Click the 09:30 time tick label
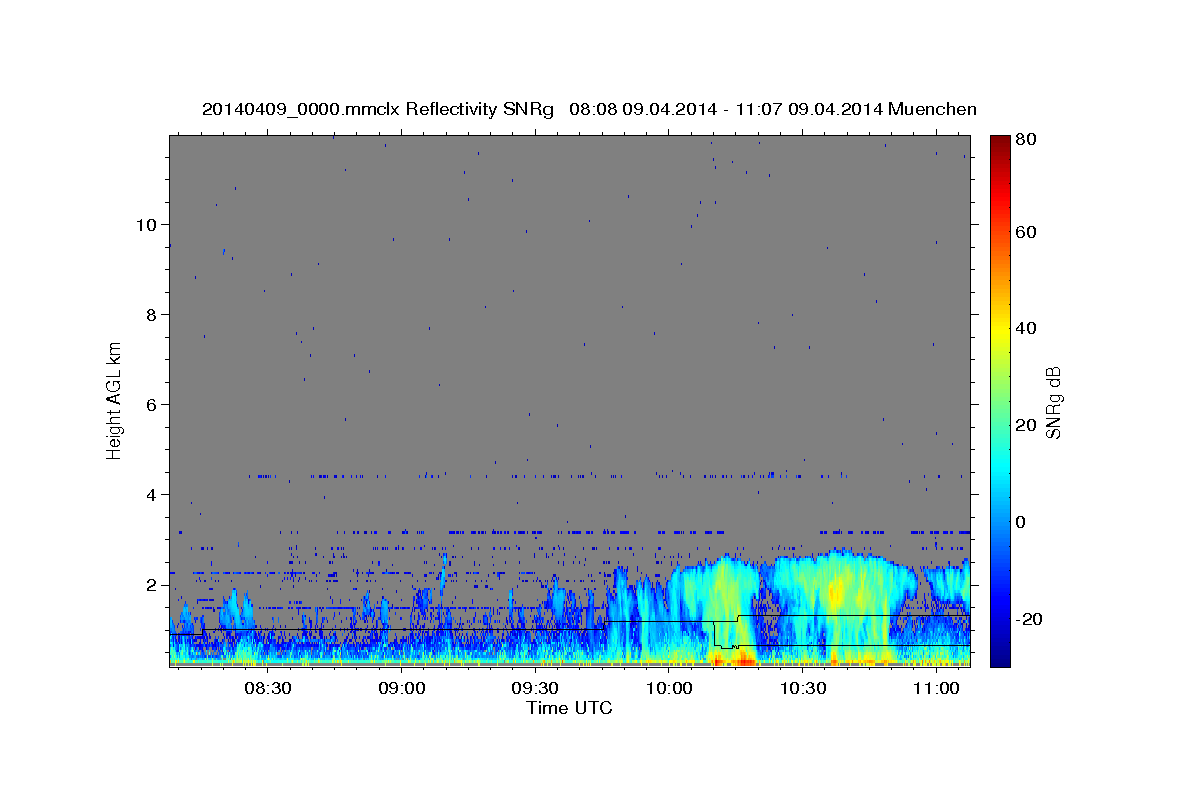This screenshot has width=1200, height=800. coord(535,689)
